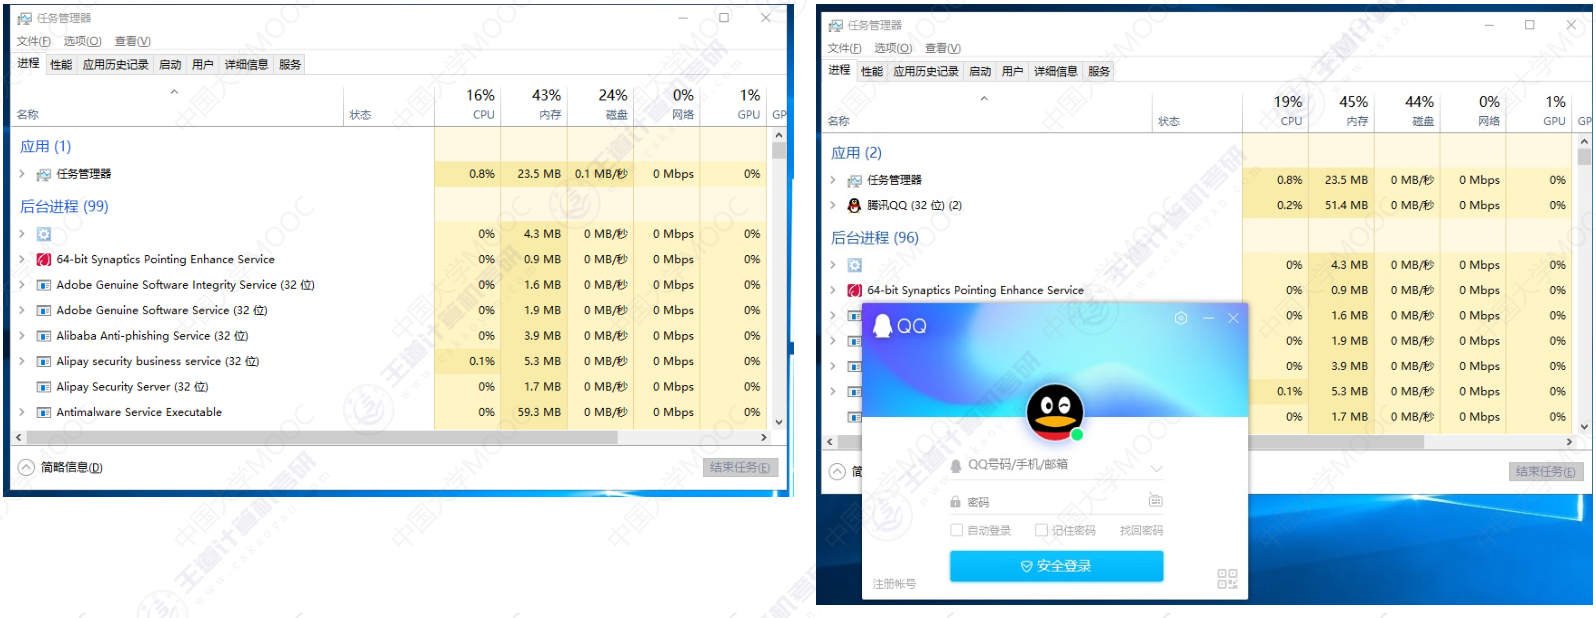Image resolution: width=1596 pixels, height=618 pixels.
Task: Click the QQ 密码 input field
Action: (x=1055, y=502)
